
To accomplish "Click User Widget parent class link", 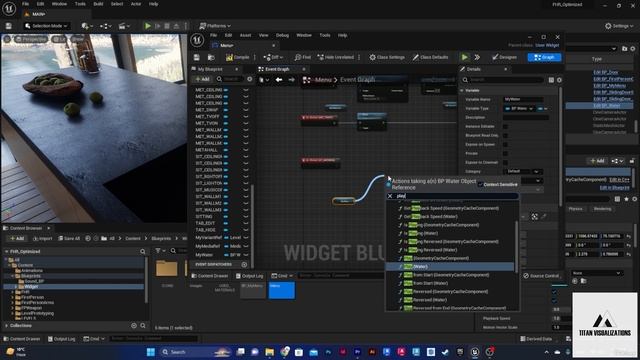I will coord(547,45).
